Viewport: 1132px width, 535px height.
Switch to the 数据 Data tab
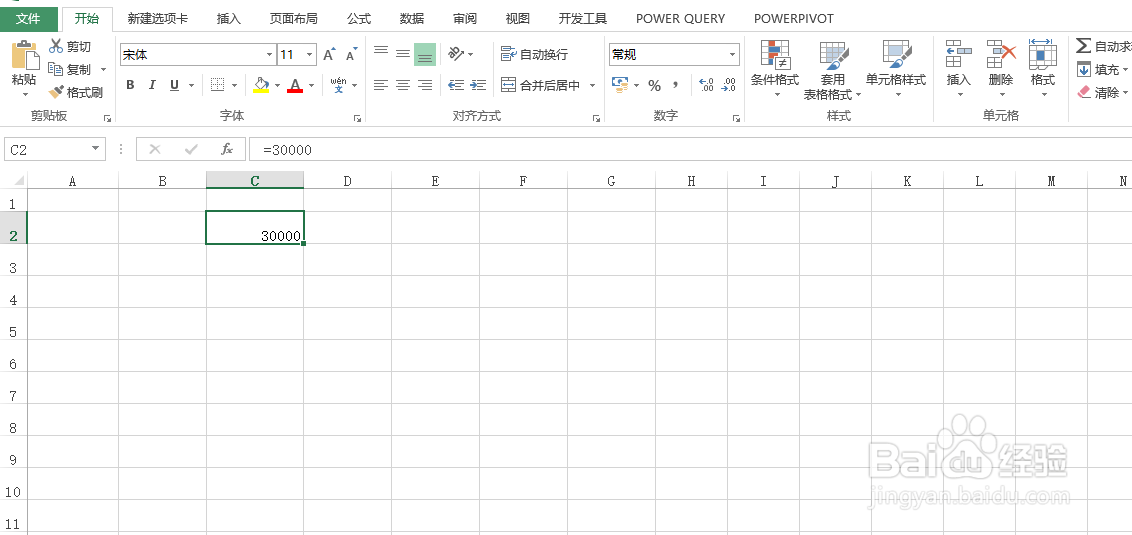click(412, 19)
